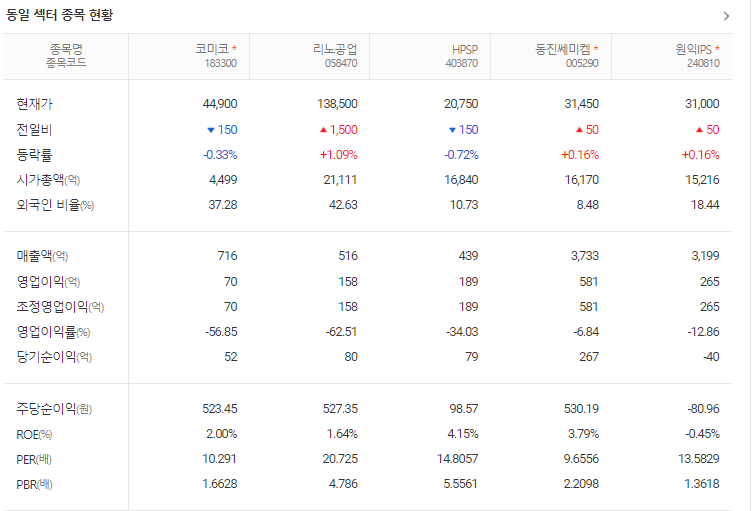Click current price 20,750 for HPSP
Viewport: 752px width, 511px height.
click(x=461, y=104)
